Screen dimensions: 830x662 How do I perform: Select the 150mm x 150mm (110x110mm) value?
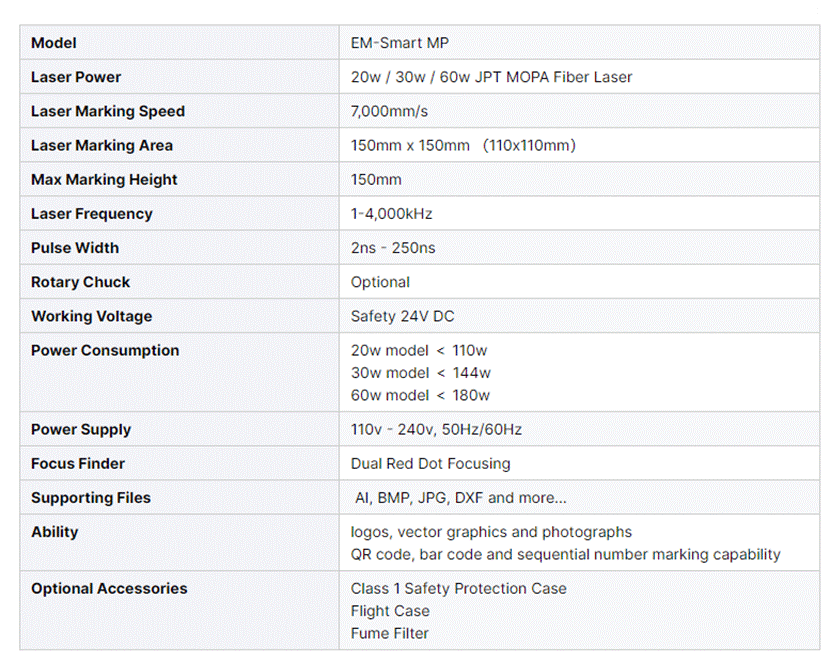(x=463, y=146)
